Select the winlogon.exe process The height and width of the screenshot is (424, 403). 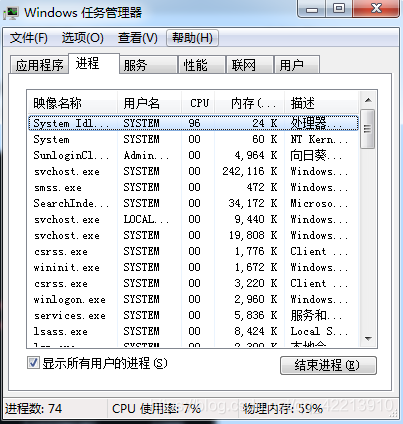[193, 299]
